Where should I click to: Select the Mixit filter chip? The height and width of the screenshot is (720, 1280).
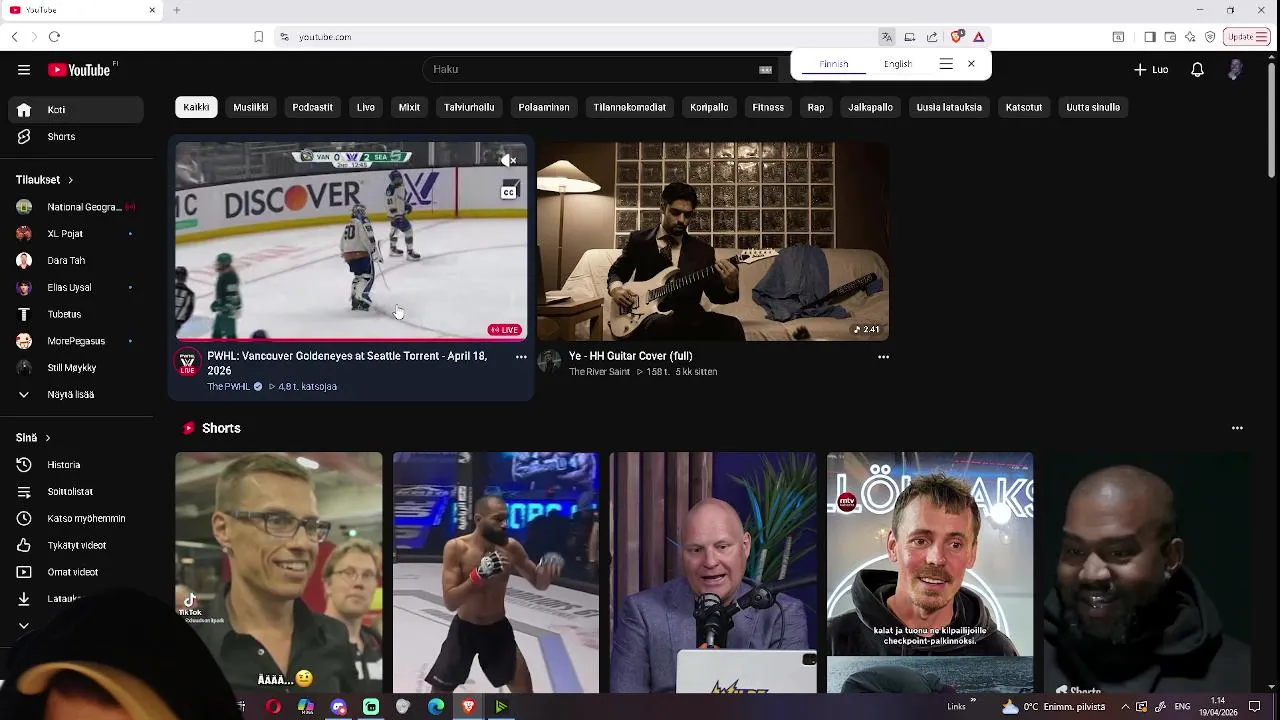409,107
